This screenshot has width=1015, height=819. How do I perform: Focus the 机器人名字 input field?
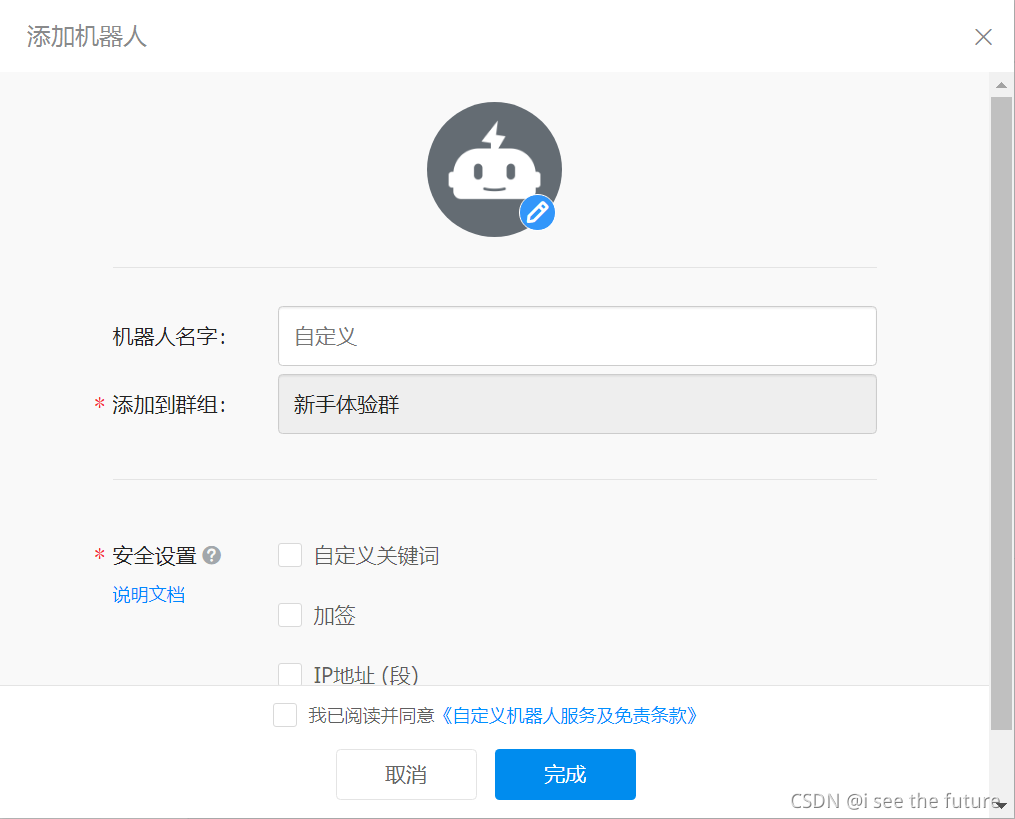[x=577, y=336]
